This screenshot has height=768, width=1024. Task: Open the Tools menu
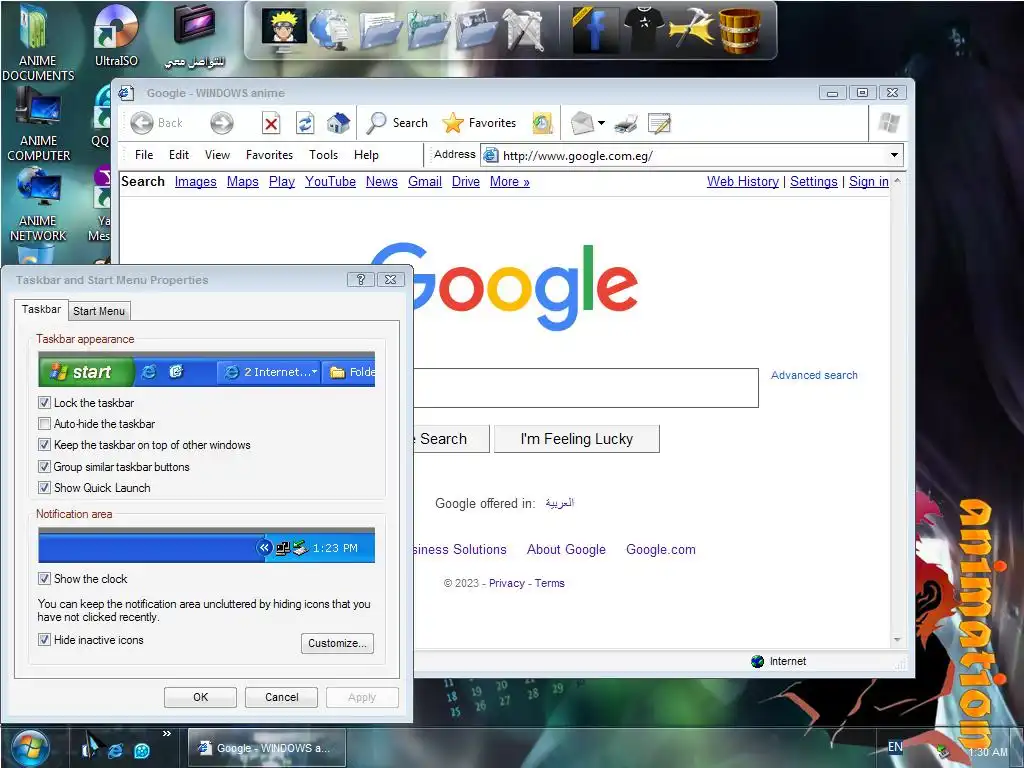(323, 155)
